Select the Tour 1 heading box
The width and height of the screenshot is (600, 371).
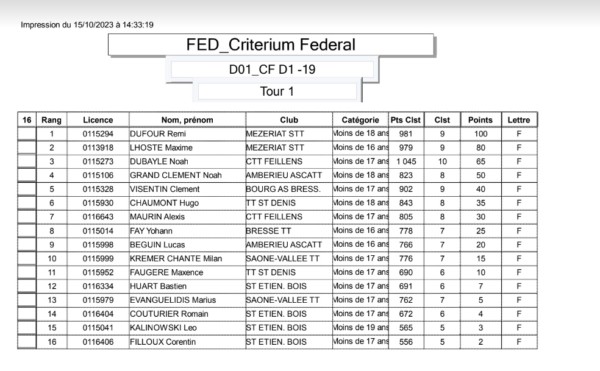(x=277, y=92)
